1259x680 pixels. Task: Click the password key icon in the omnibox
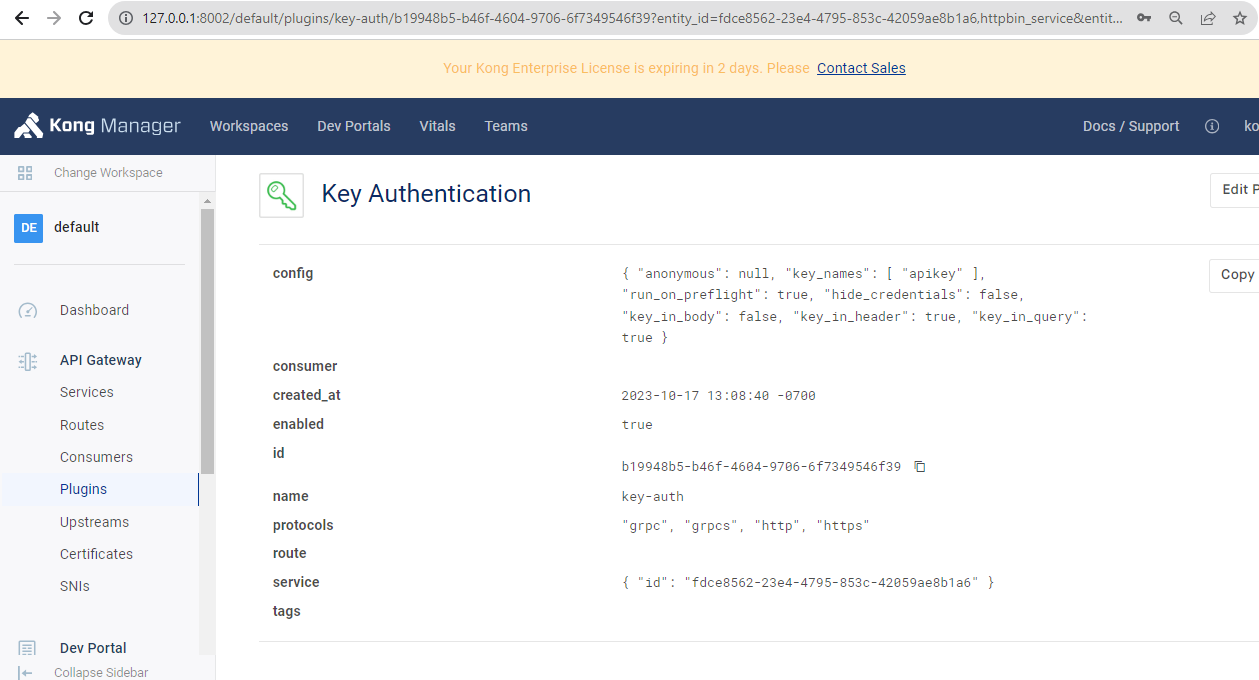pos(1144,17)
